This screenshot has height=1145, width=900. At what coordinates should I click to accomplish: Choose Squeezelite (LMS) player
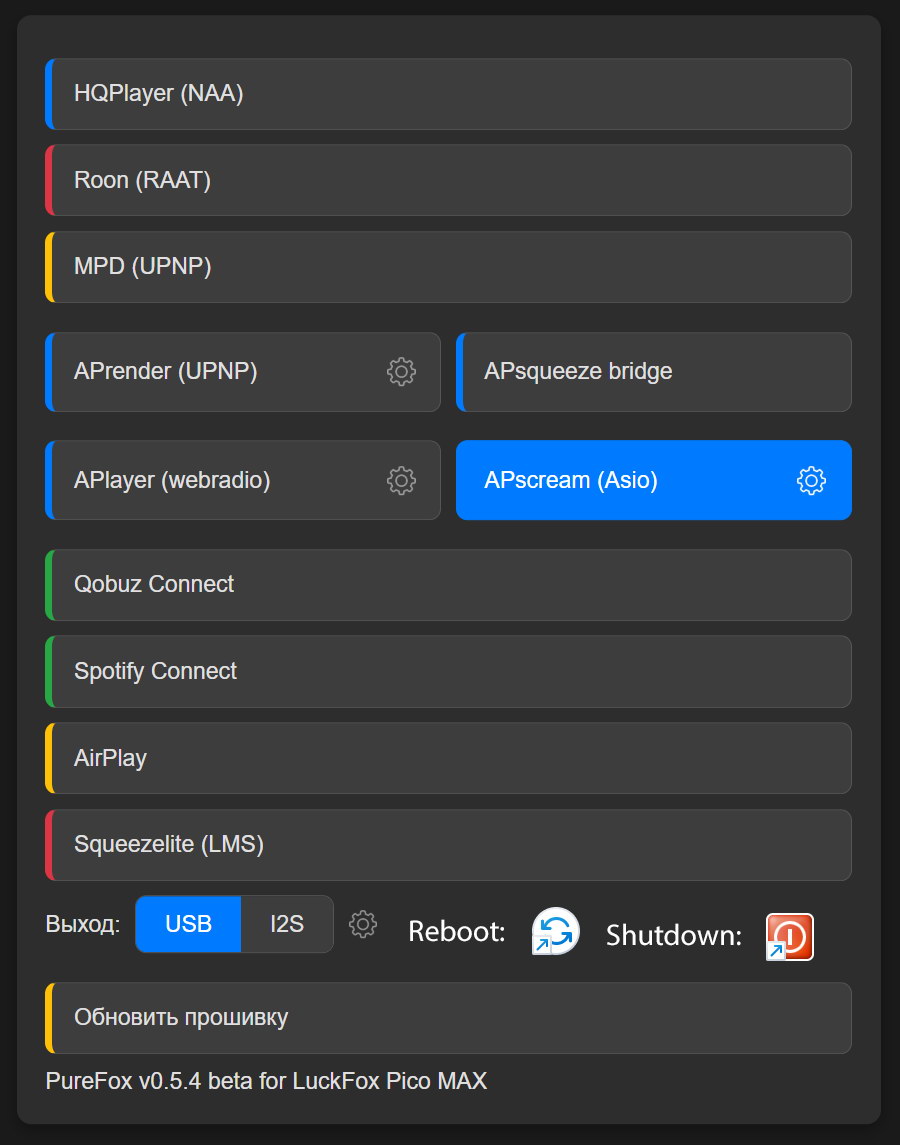(x=448, y=845)
